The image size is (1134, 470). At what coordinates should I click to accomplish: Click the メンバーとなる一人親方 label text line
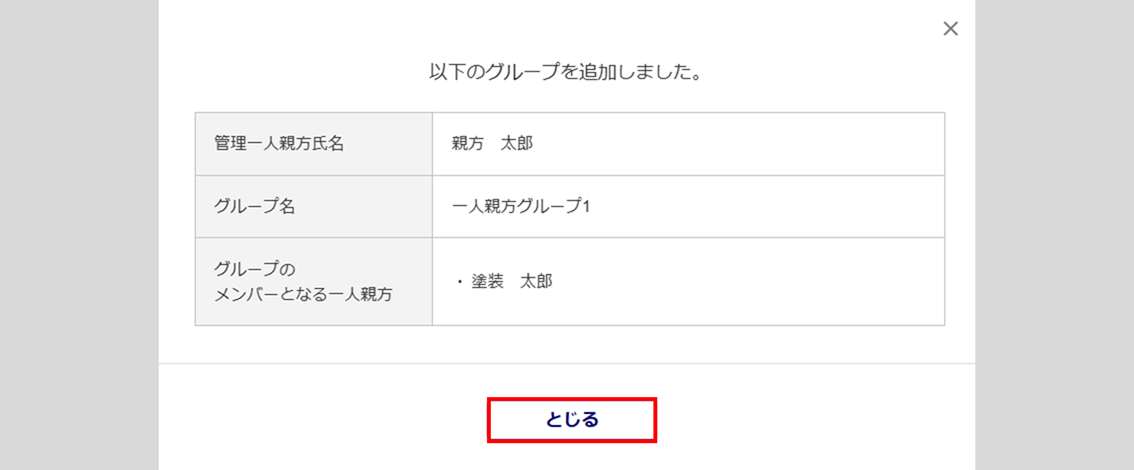tap(303, 294)
